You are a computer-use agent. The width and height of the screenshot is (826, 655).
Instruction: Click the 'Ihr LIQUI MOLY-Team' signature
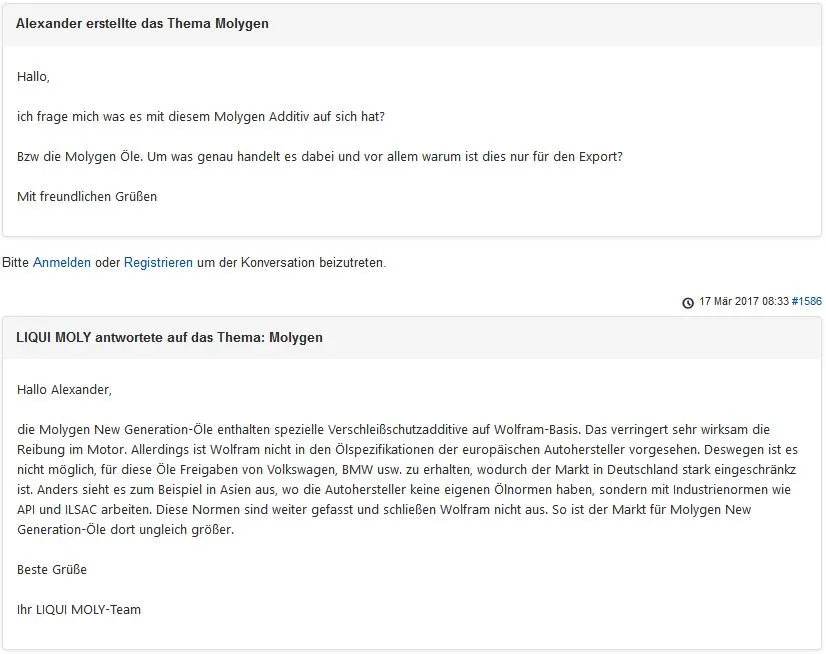(79, 610)
